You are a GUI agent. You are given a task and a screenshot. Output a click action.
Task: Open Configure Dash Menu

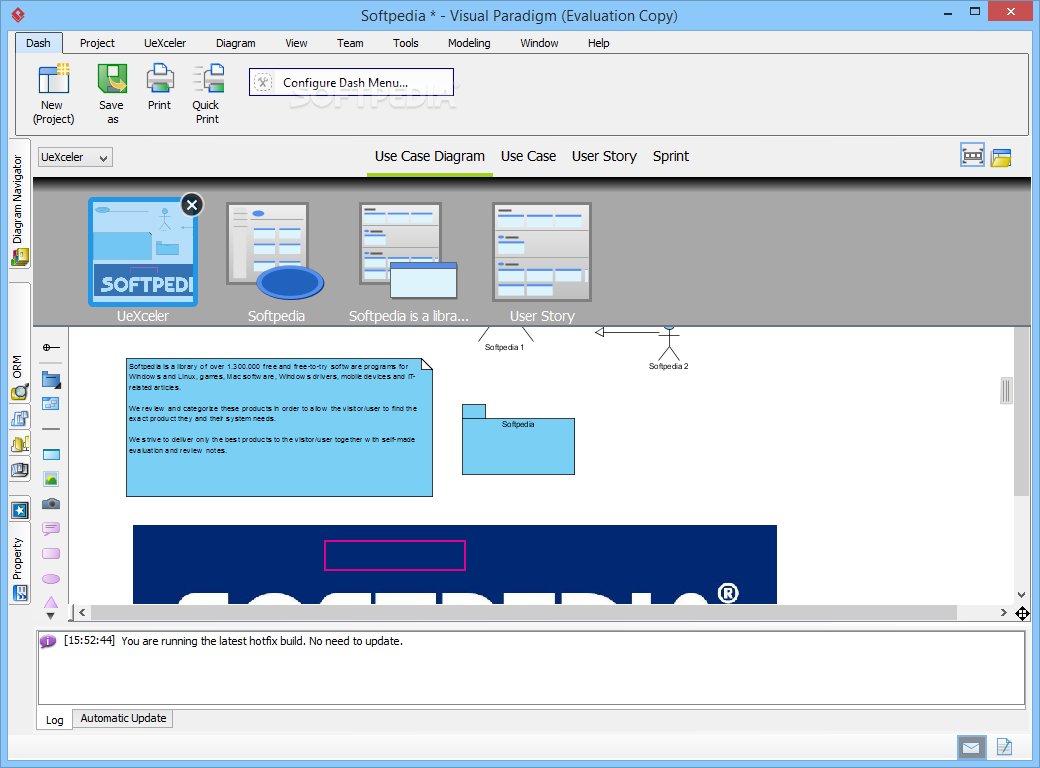352,82
